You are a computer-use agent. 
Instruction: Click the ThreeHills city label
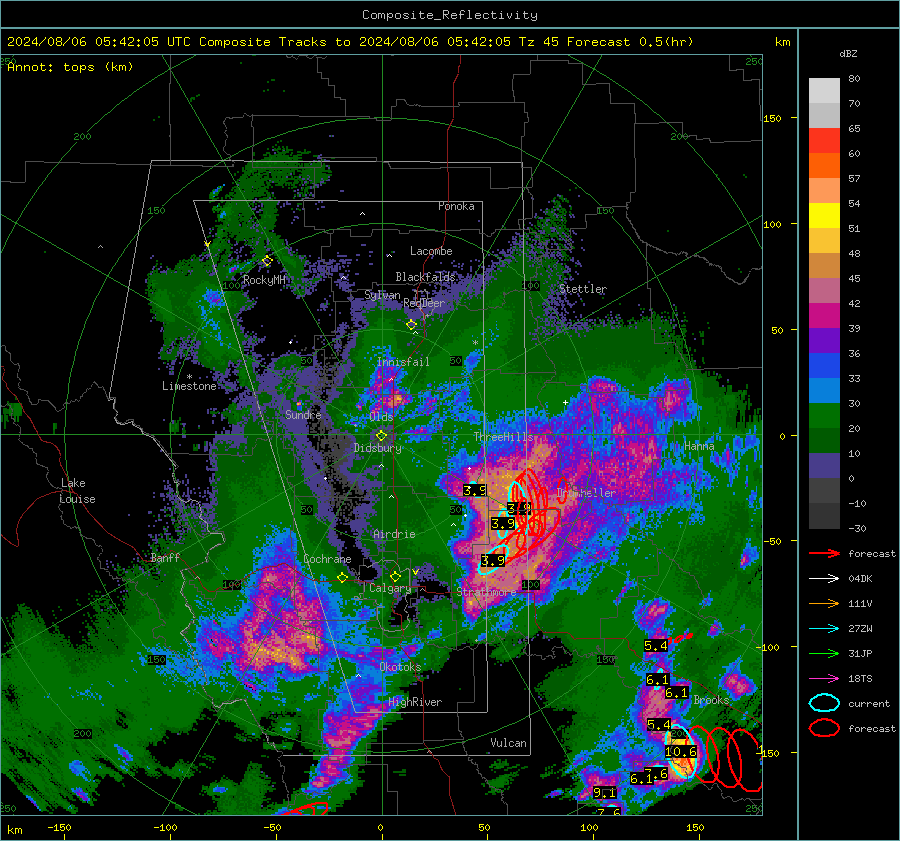pyautogui.click(x=503, y=437)
